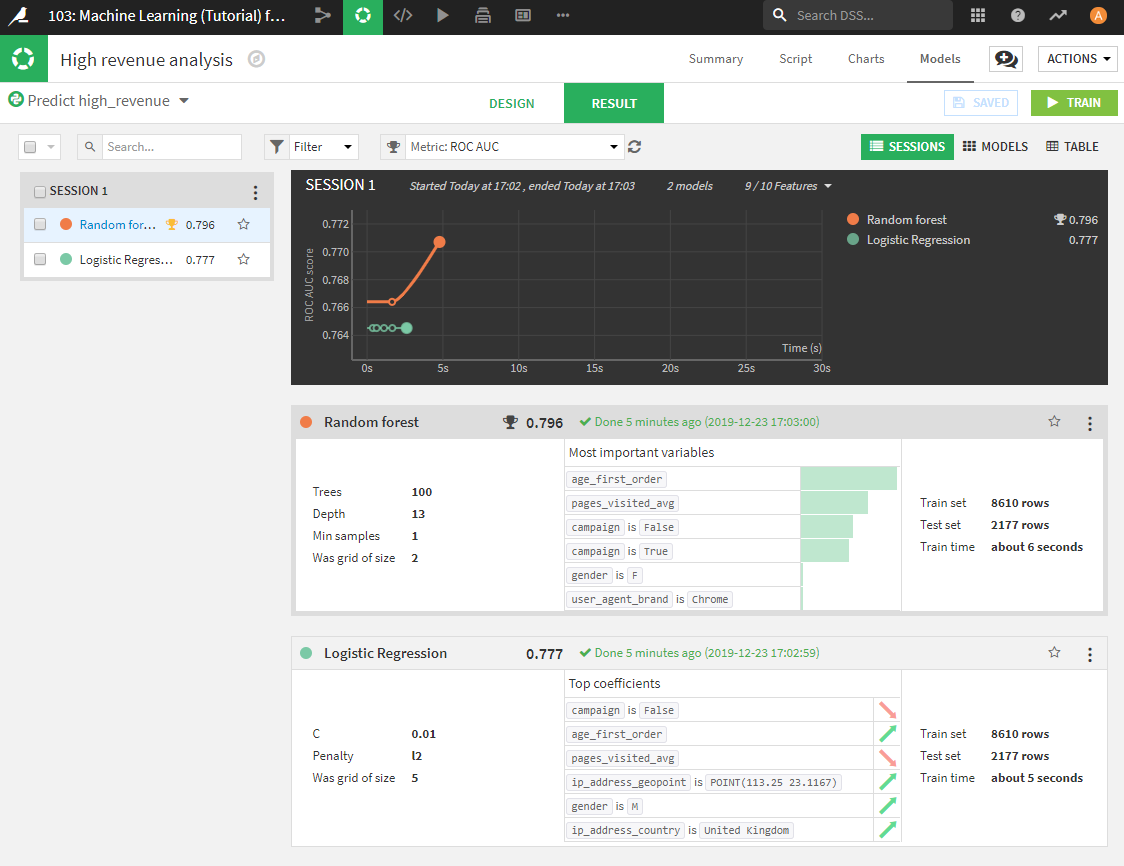Click the Logistic Regression result card title

click(385, 652)
